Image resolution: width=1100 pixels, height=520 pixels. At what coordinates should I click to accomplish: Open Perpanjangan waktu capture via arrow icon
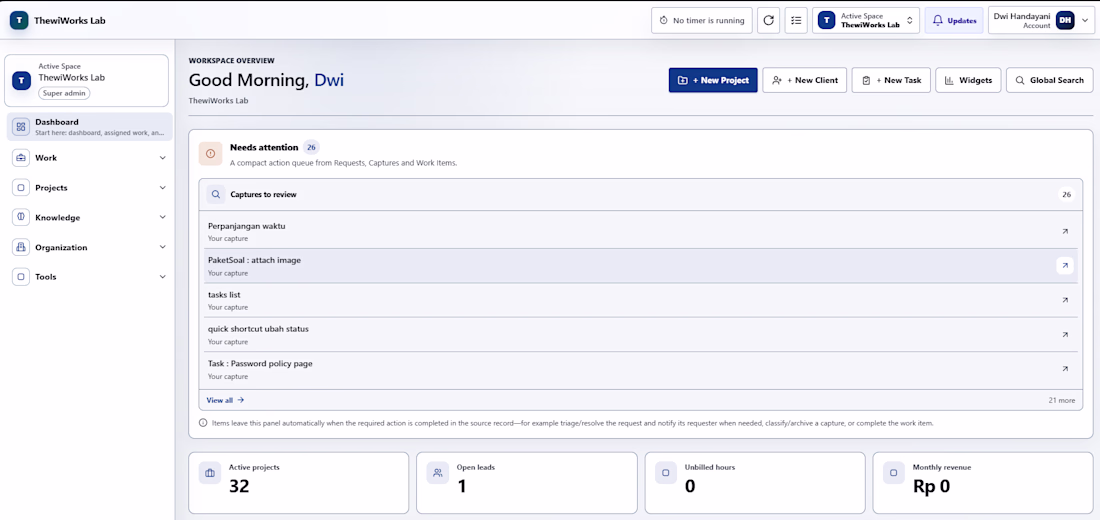coord(1065,231)
